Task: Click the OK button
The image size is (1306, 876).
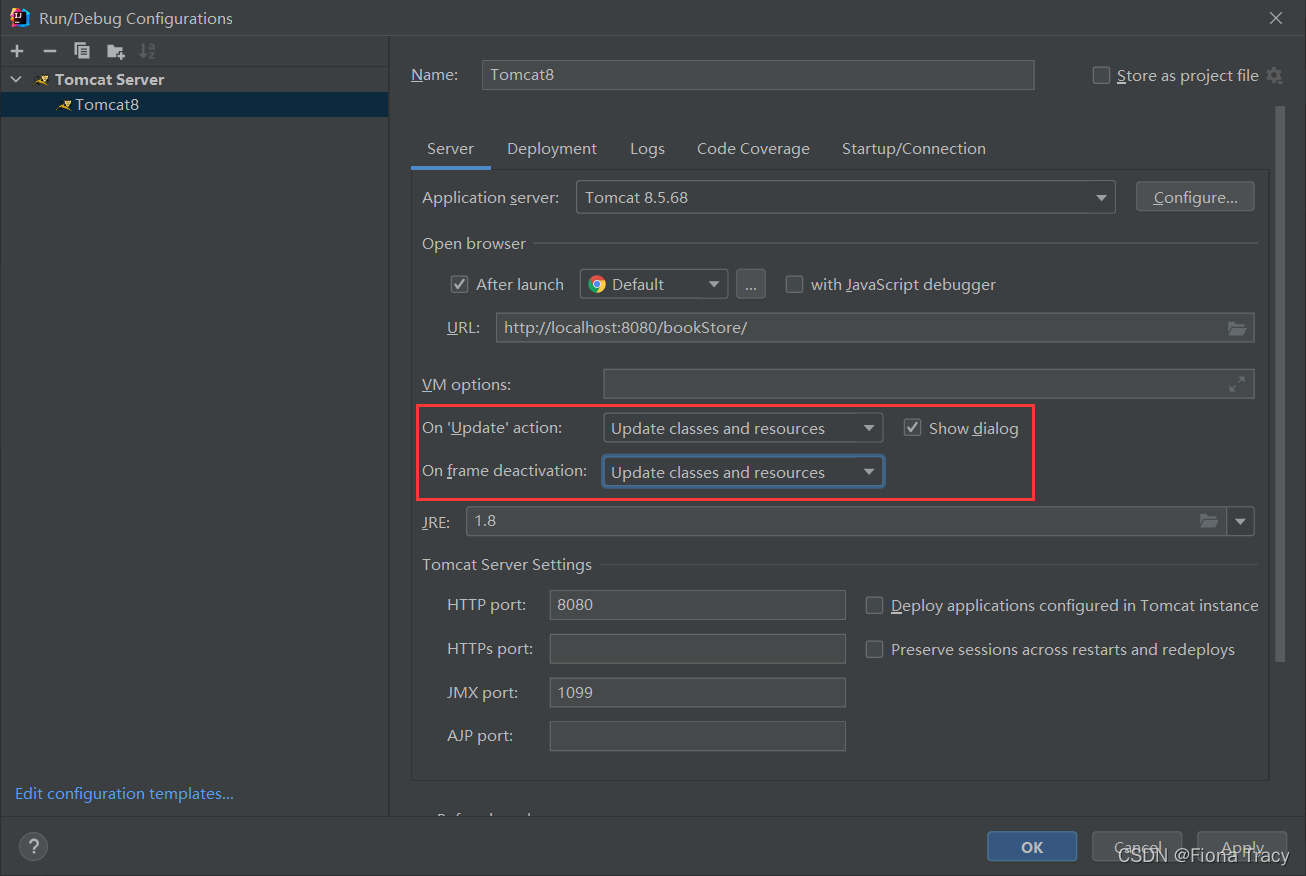Action: (1032, 846)
